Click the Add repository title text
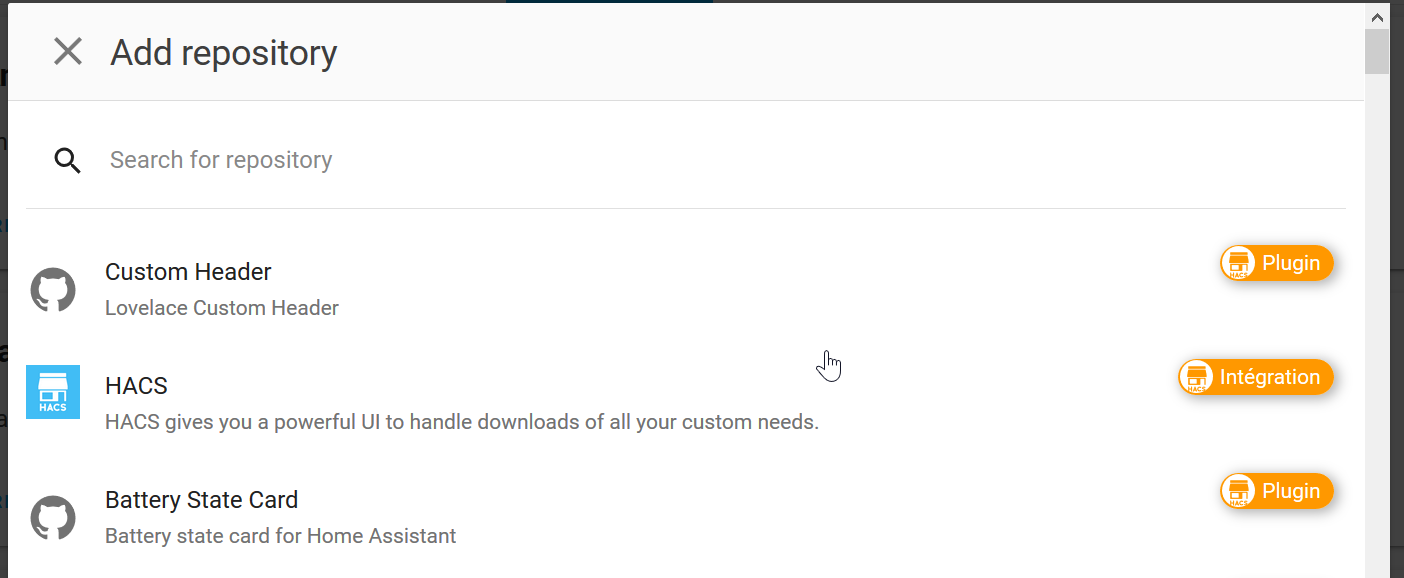This screenshot has width=1404, height=578. (x=223, y=52)
